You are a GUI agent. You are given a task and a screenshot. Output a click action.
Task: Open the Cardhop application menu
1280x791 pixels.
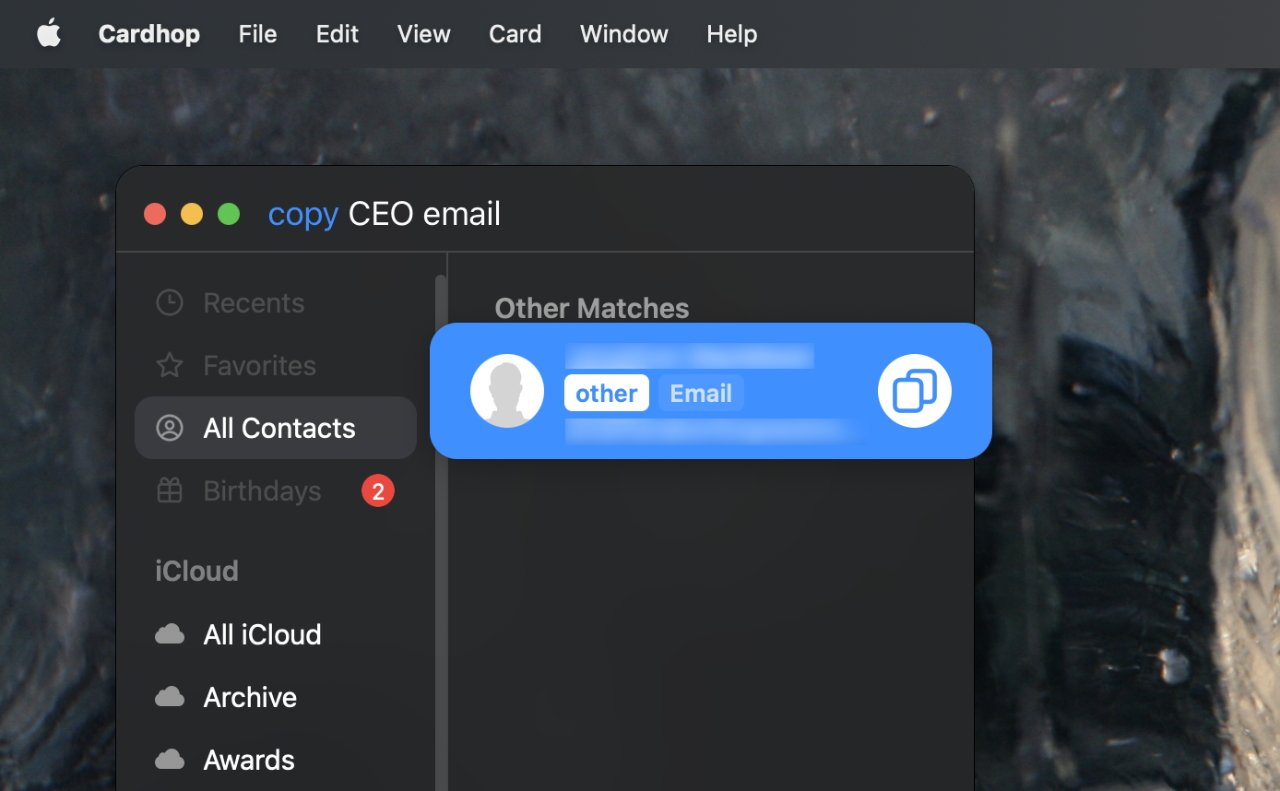click(149, 34)
